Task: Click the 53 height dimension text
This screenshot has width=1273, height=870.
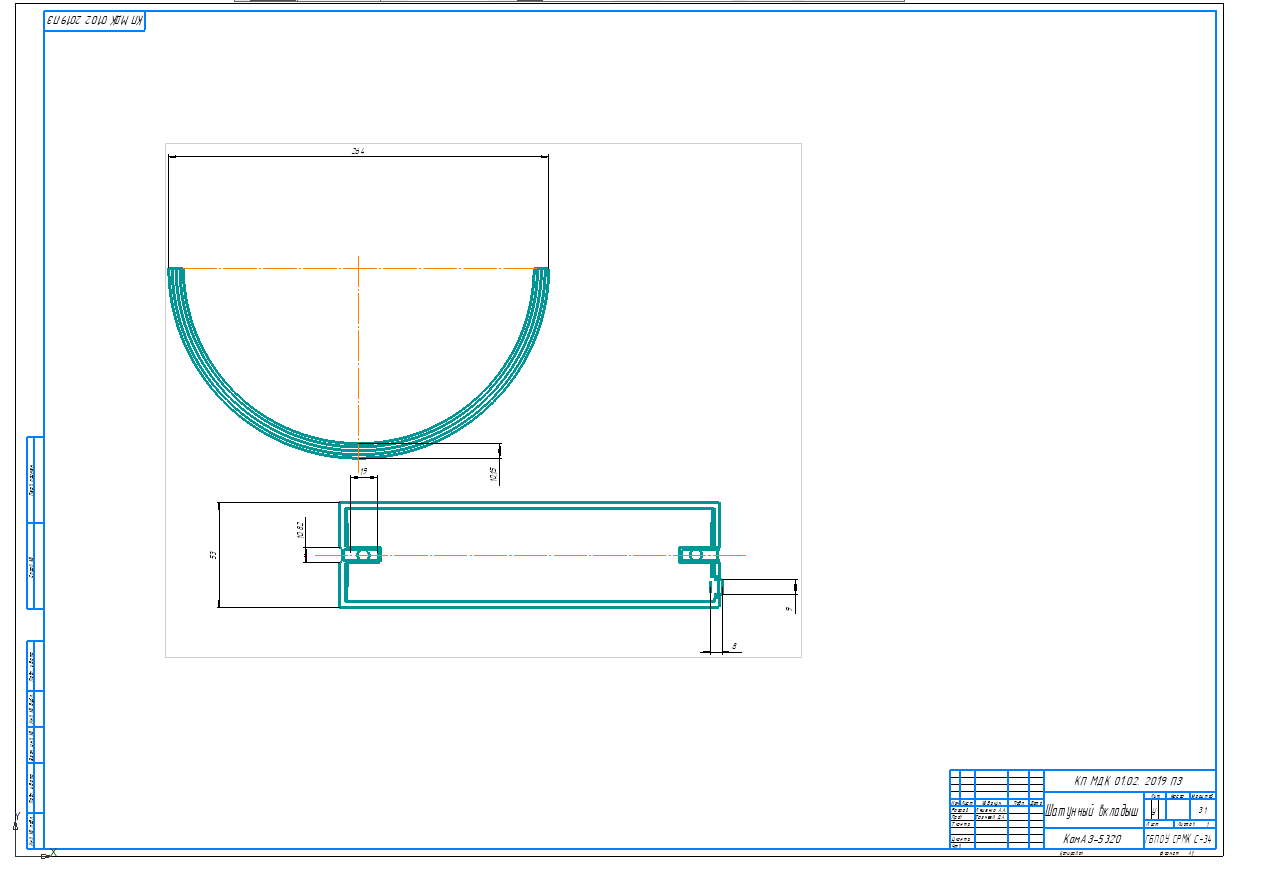Action: pyautogui.click(x=213, y=554)
